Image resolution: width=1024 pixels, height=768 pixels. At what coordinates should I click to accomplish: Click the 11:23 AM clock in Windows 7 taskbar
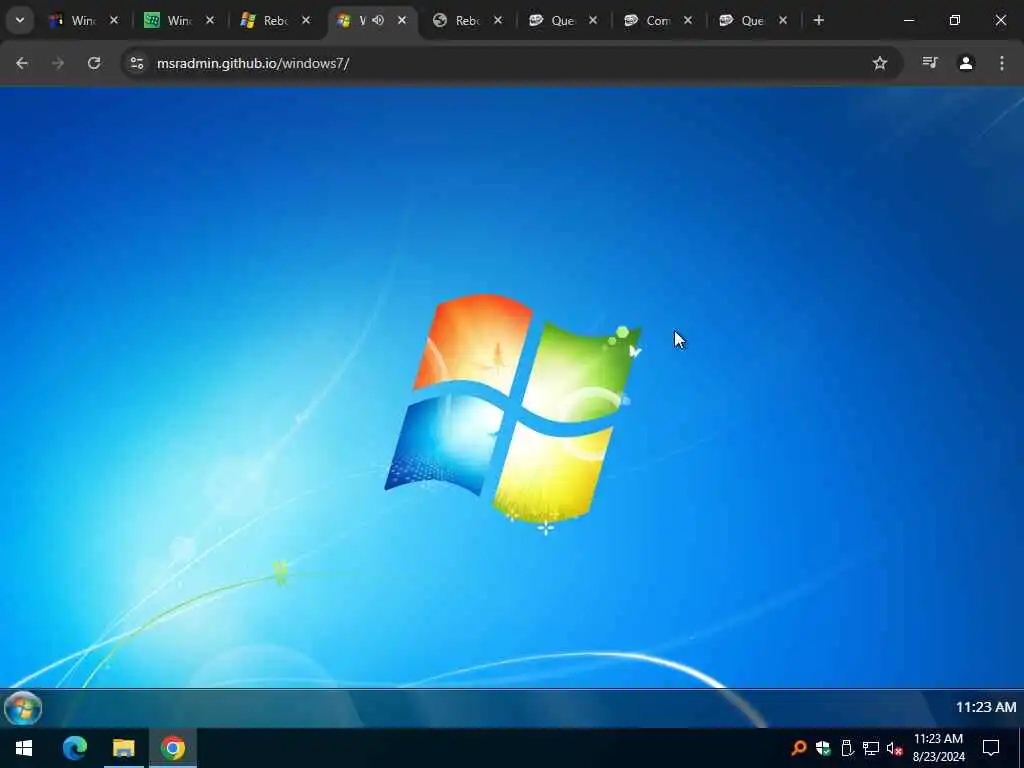point(985,707)
